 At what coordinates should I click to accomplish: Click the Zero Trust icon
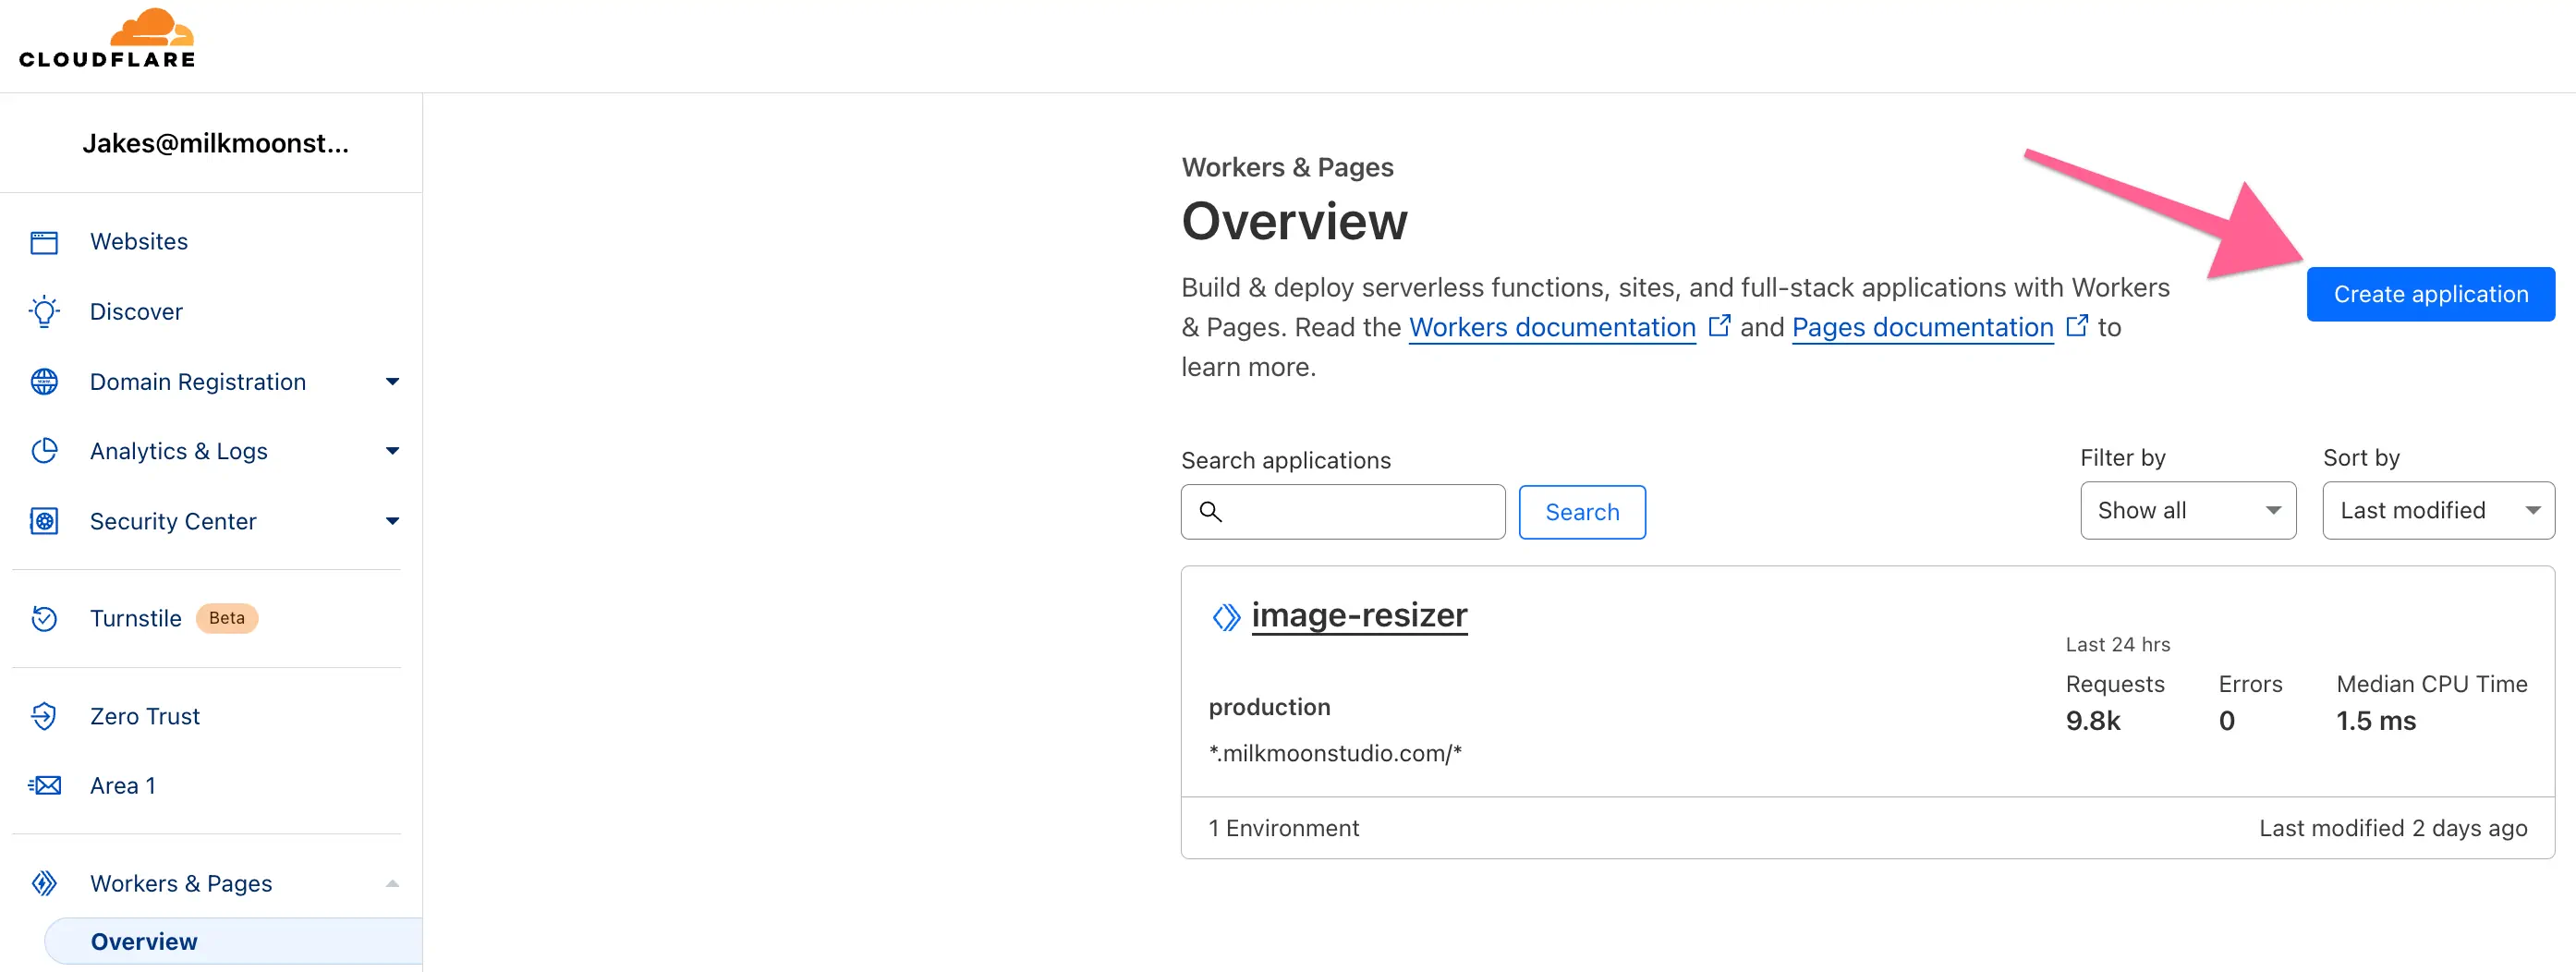(44, 716)
